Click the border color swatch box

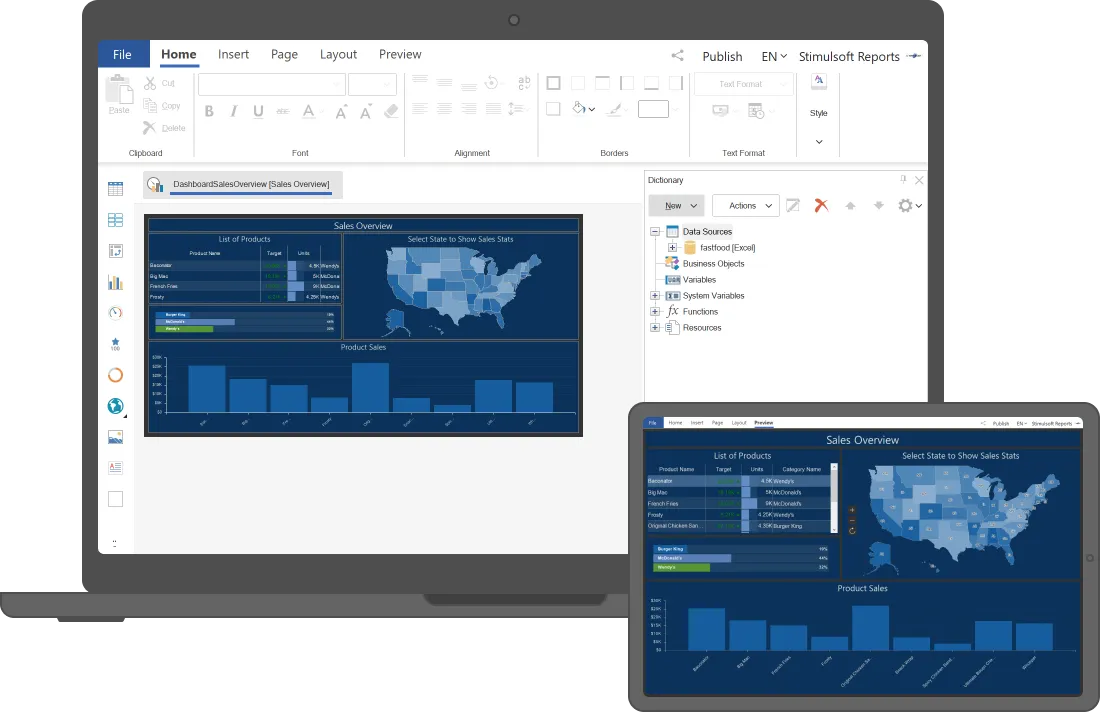pyautogui.click(x=653, y=109)
